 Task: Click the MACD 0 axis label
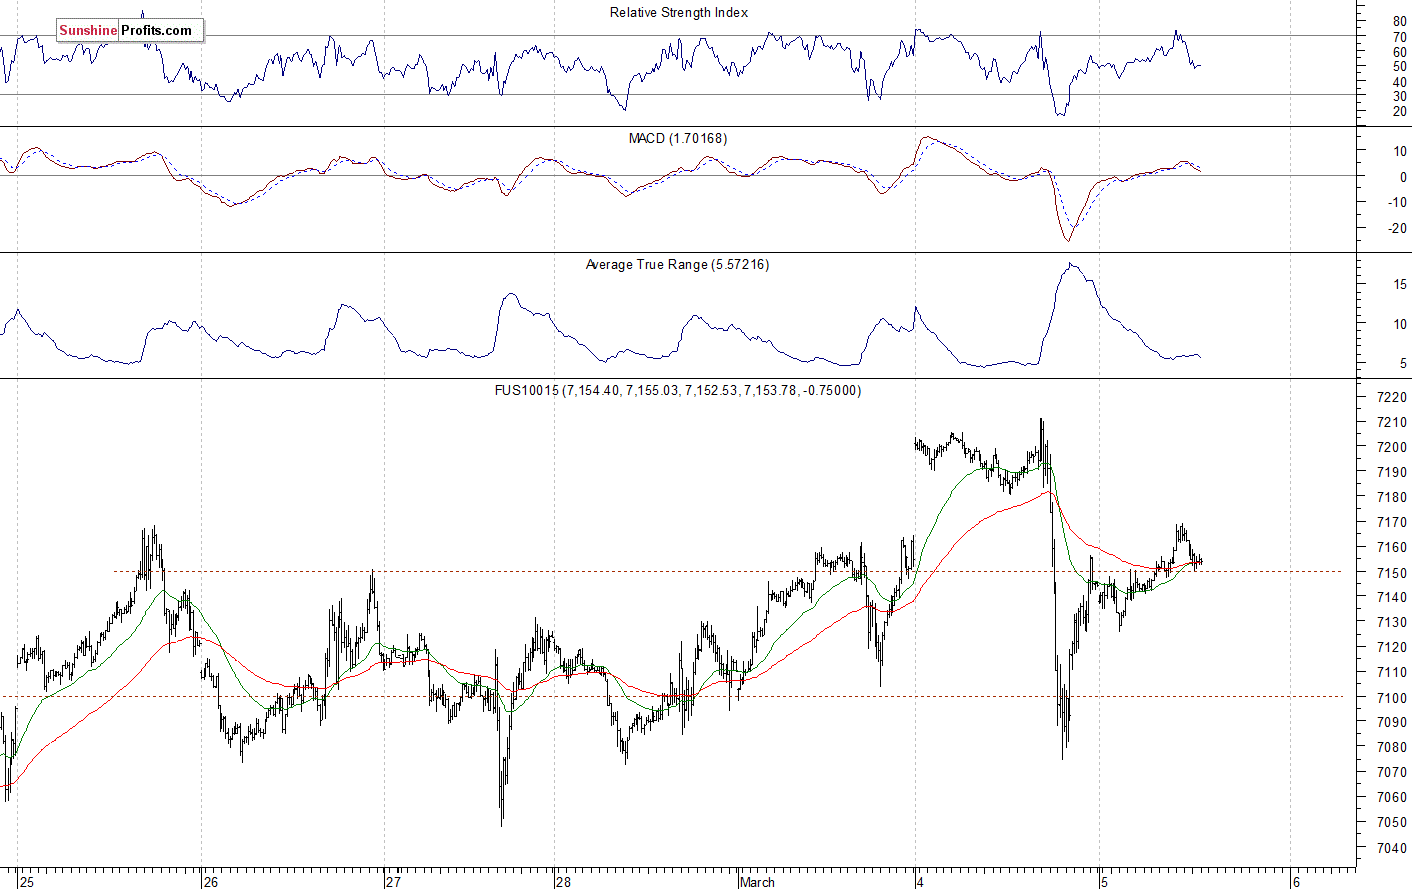pyautogui.click(x=1403, y=178)
